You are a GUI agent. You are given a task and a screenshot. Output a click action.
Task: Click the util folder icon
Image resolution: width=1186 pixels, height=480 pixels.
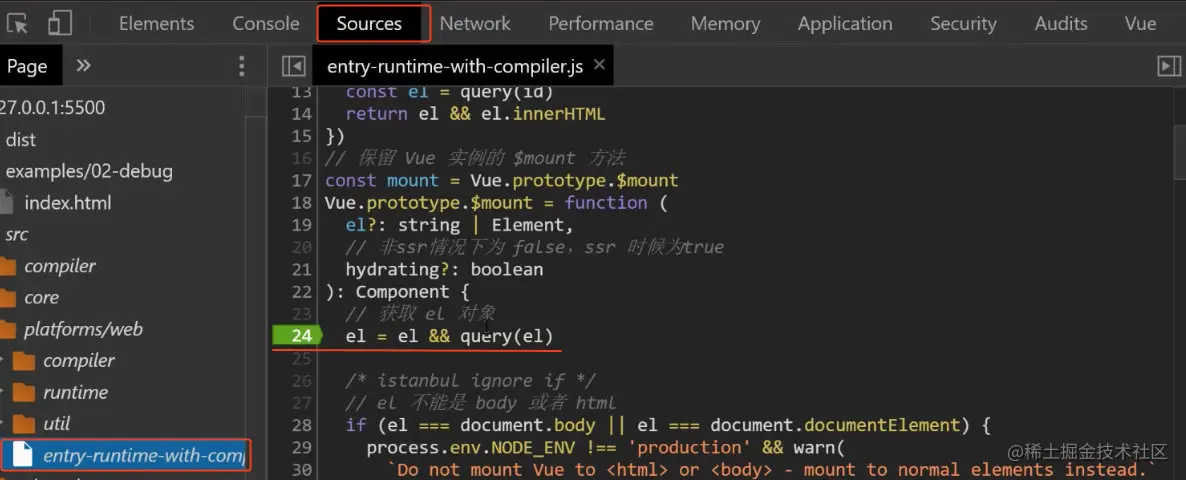click(x=24, y=424)
